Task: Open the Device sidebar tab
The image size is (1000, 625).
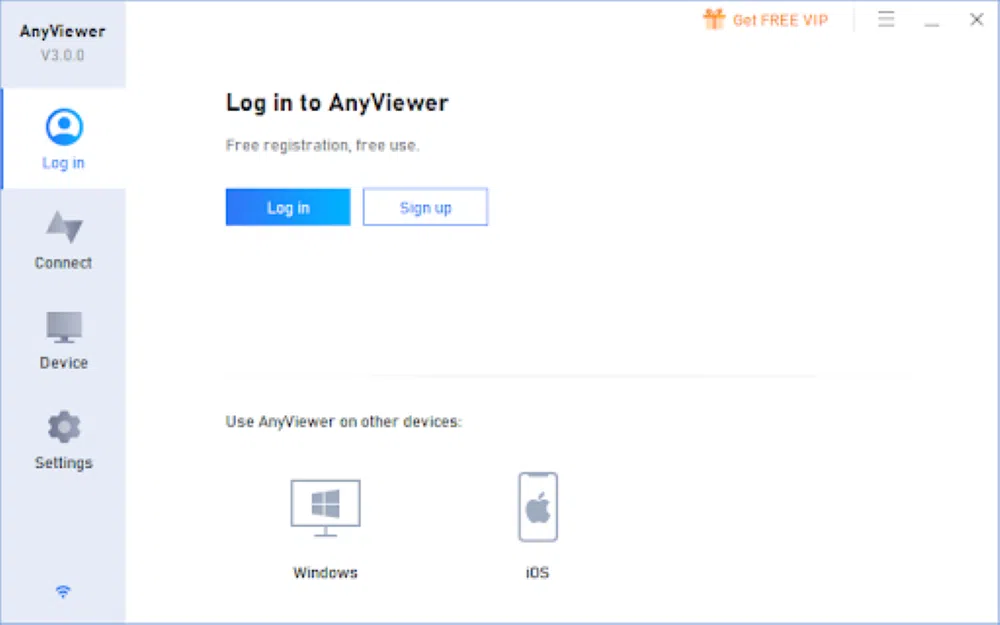Action: [63, 340]
